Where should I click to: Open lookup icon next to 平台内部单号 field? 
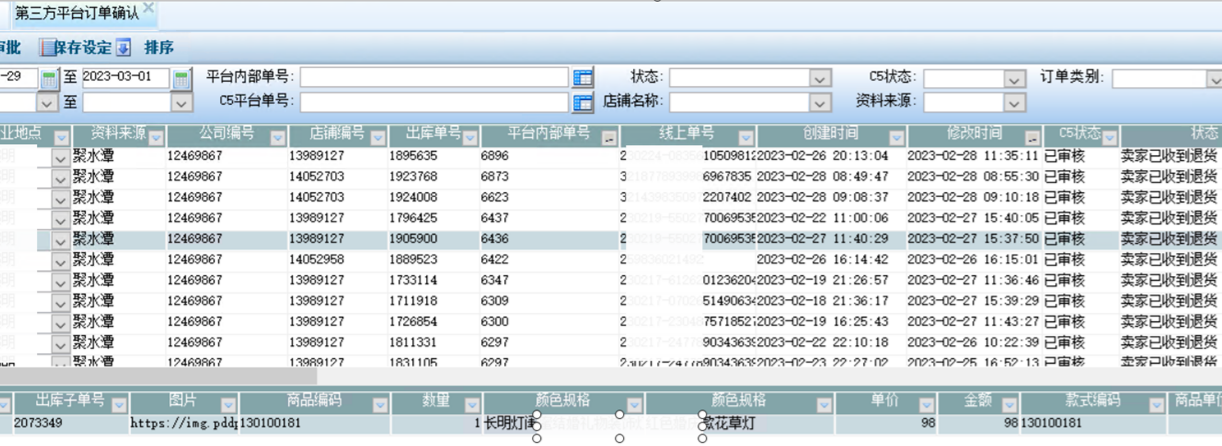584,78
